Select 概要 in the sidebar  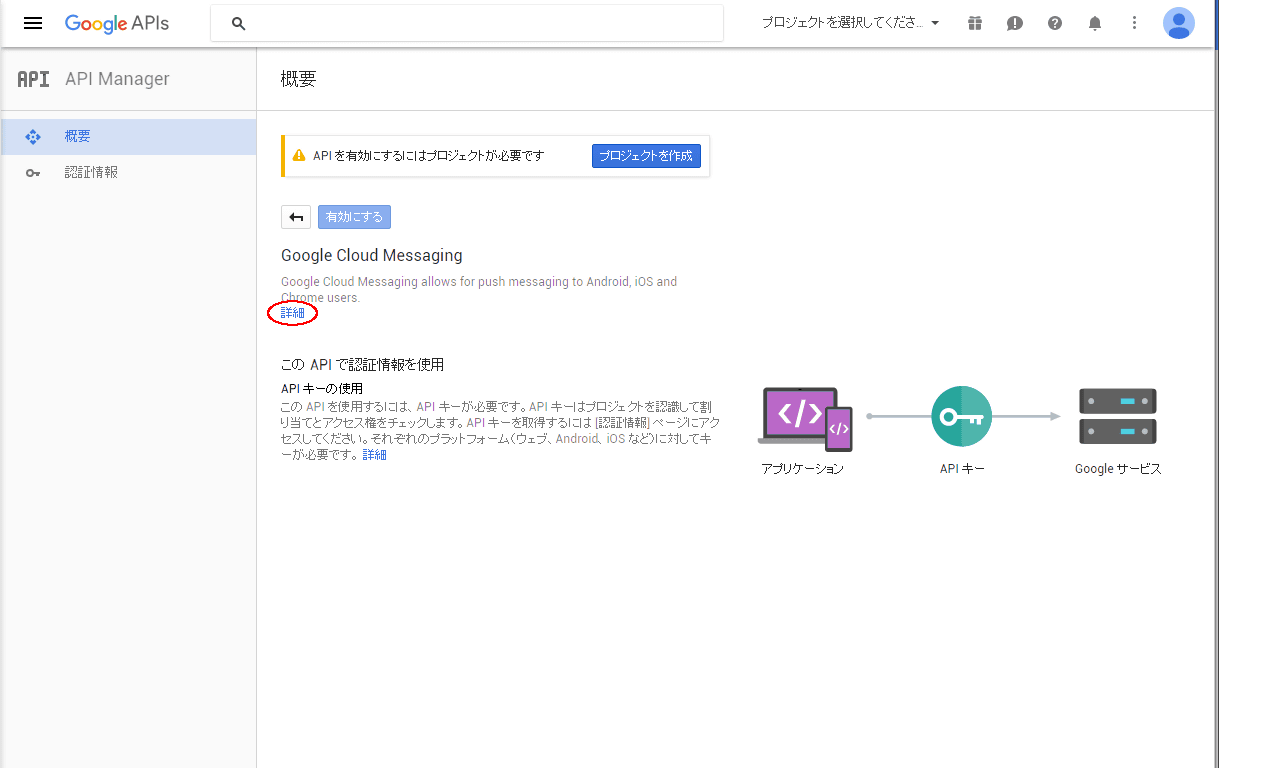[128, 137]
